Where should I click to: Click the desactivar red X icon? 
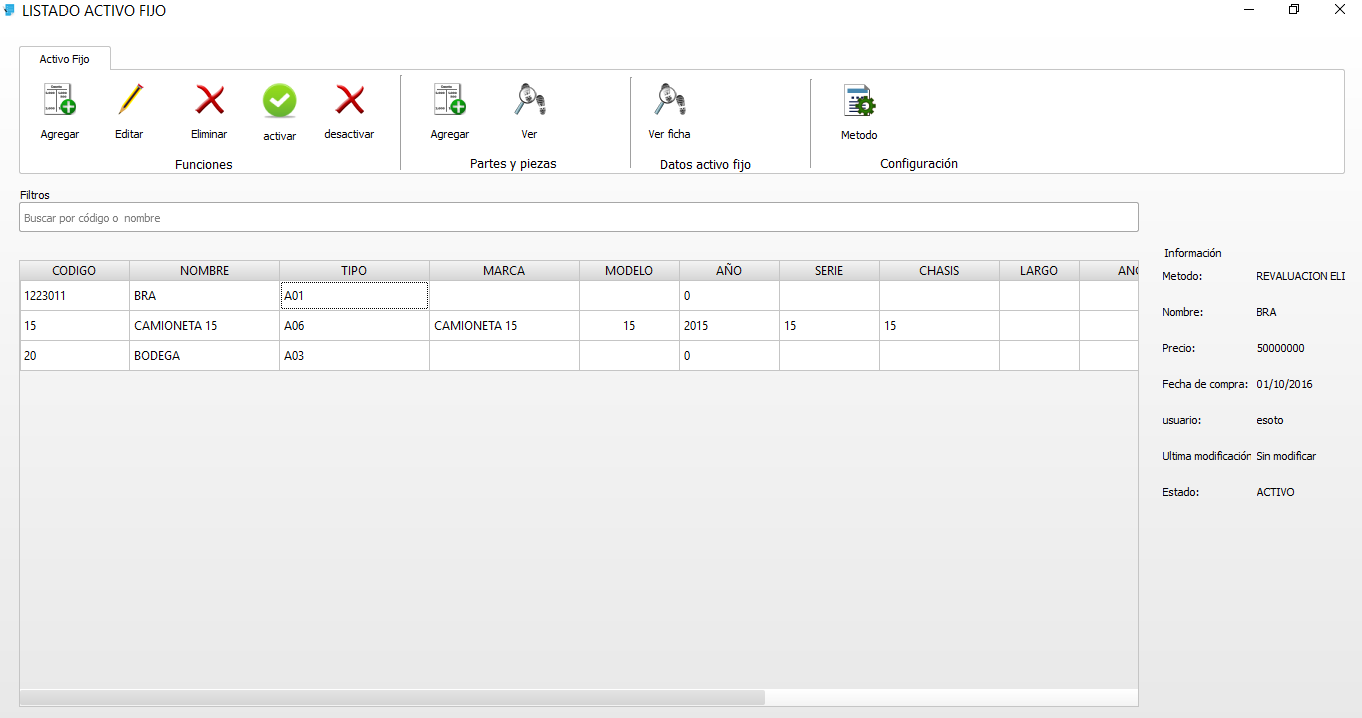349,100
